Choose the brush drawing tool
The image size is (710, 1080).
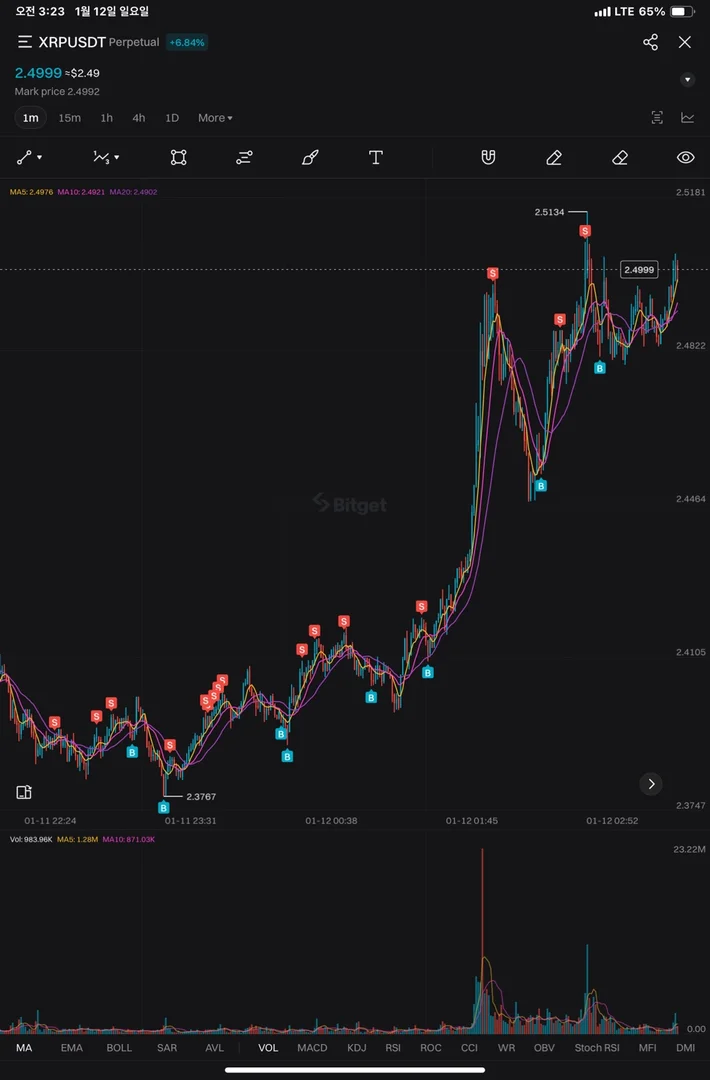(x=310, y=157)
